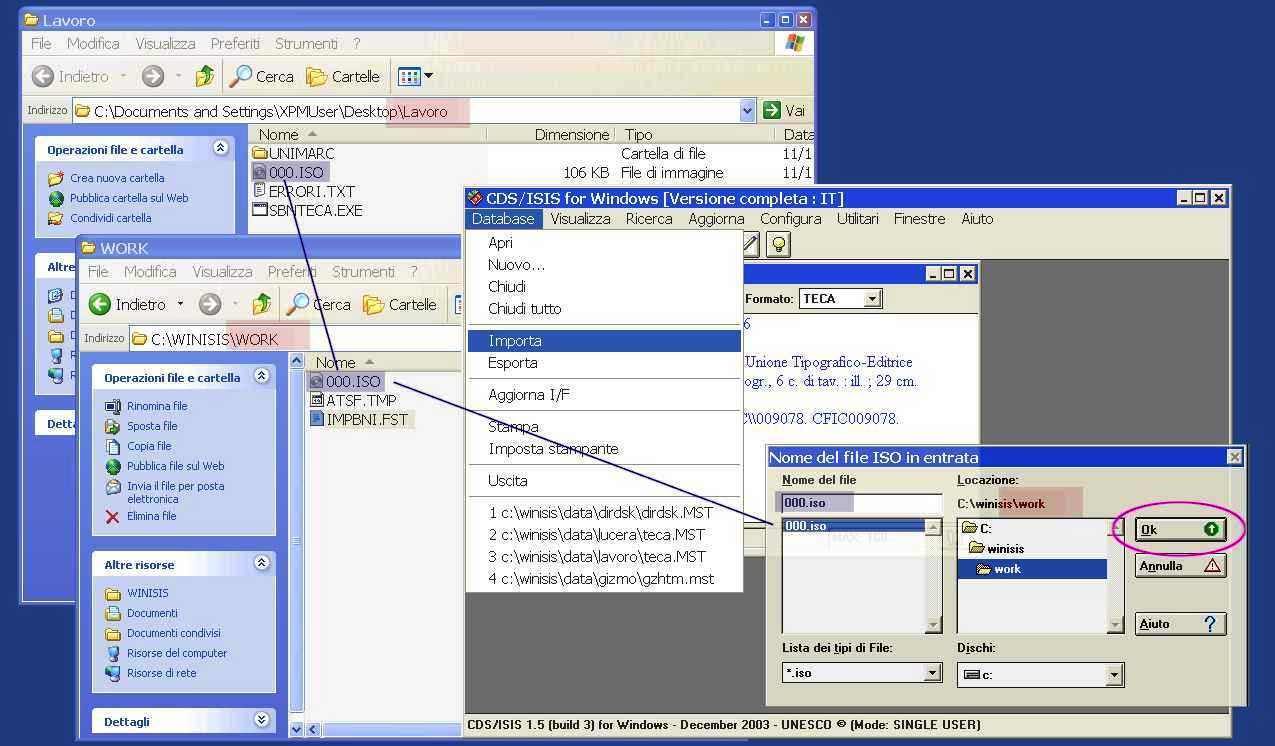Open Ricerca menu in CDS/ISIS

(x=649, y=219)
